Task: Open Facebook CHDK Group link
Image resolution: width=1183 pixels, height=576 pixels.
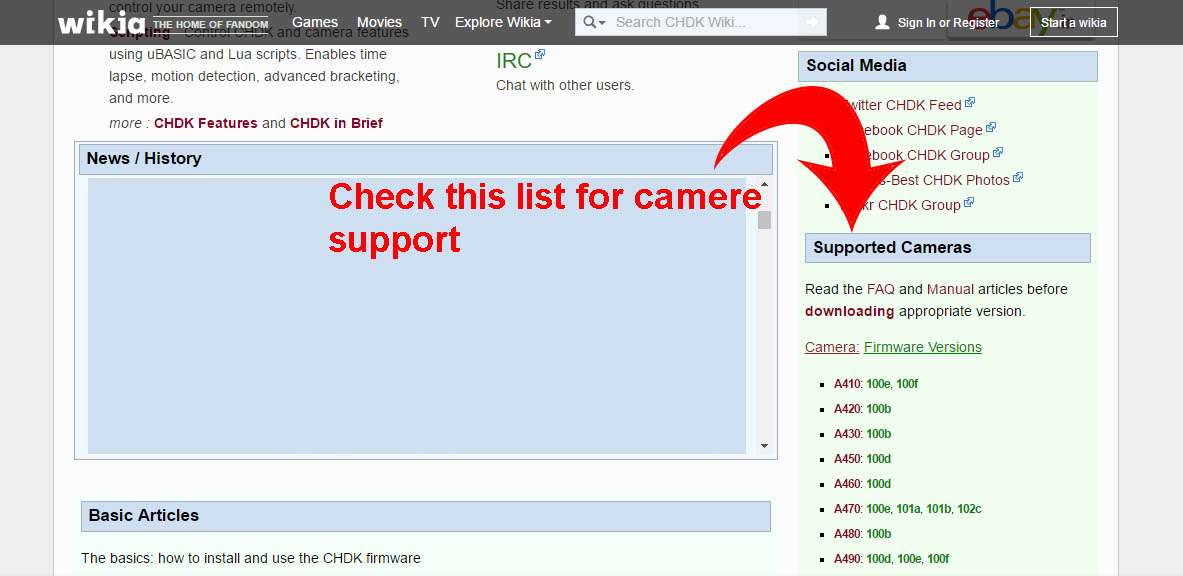Action: click(x=914, y=155)
